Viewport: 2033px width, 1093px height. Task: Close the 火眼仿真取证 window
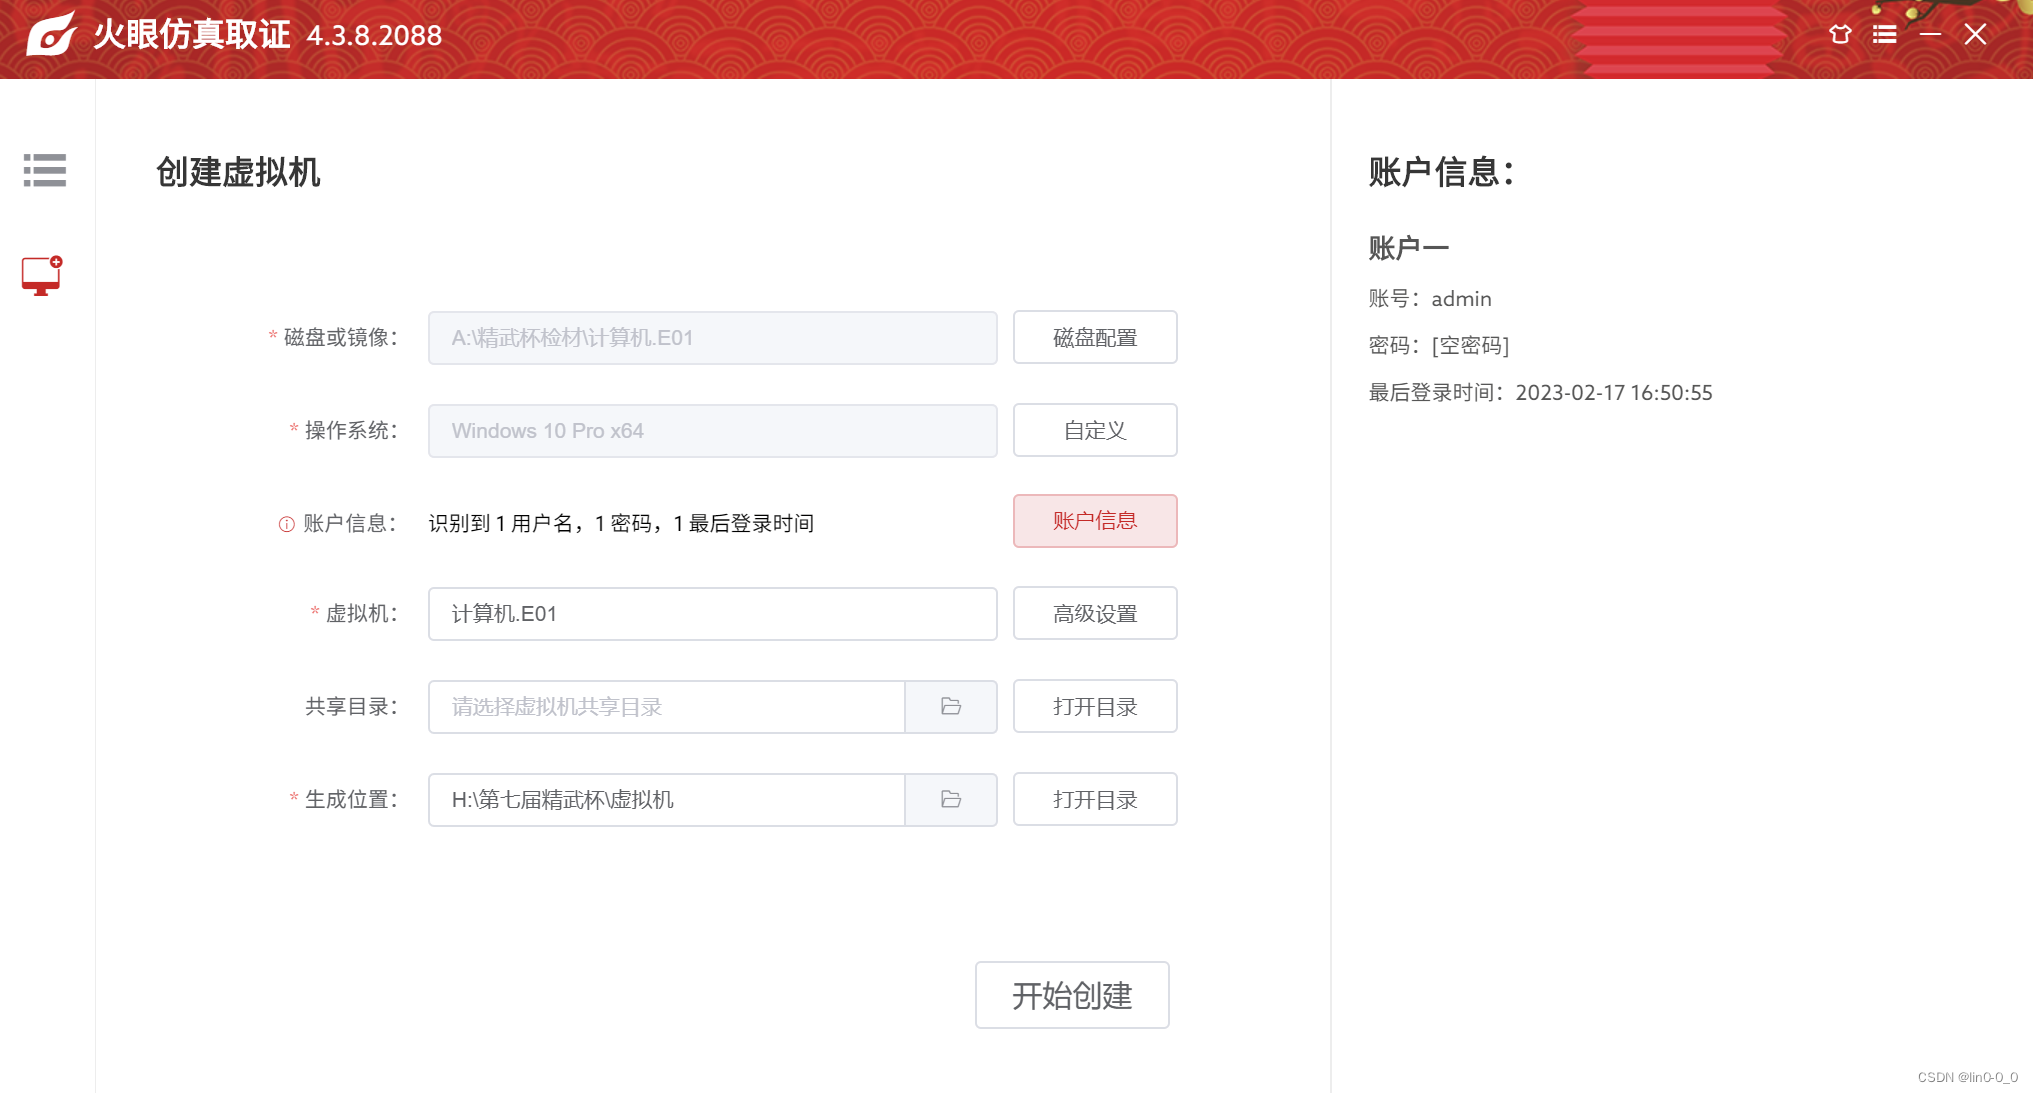click(1975, 34)
